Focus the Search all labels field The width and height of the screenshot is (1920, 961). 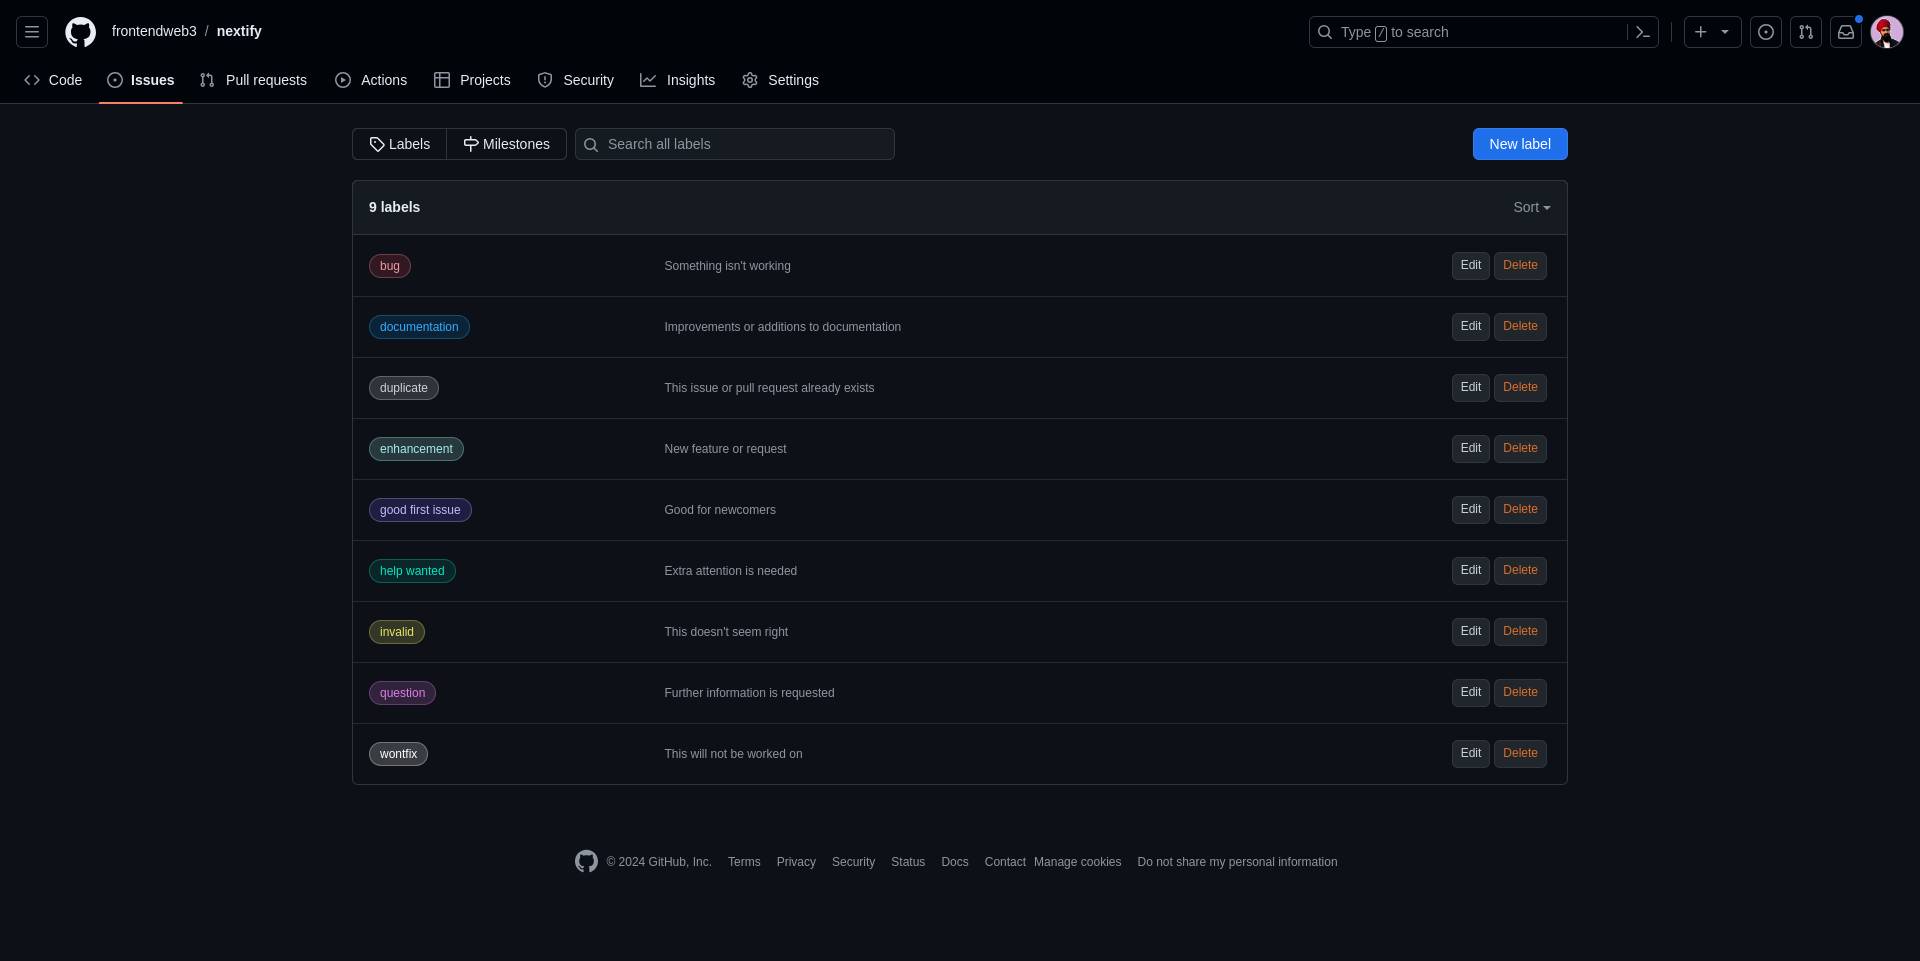(735, 144)
